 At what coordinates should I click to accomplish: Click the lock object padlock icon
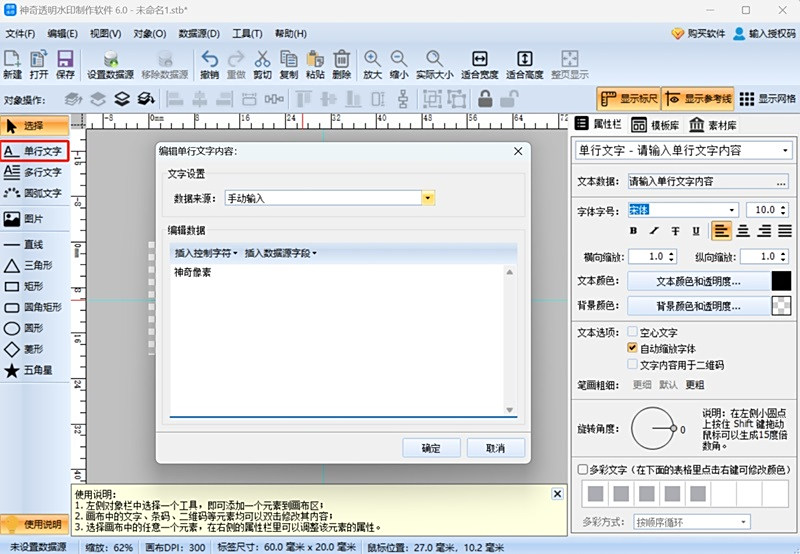click(485, 99)
